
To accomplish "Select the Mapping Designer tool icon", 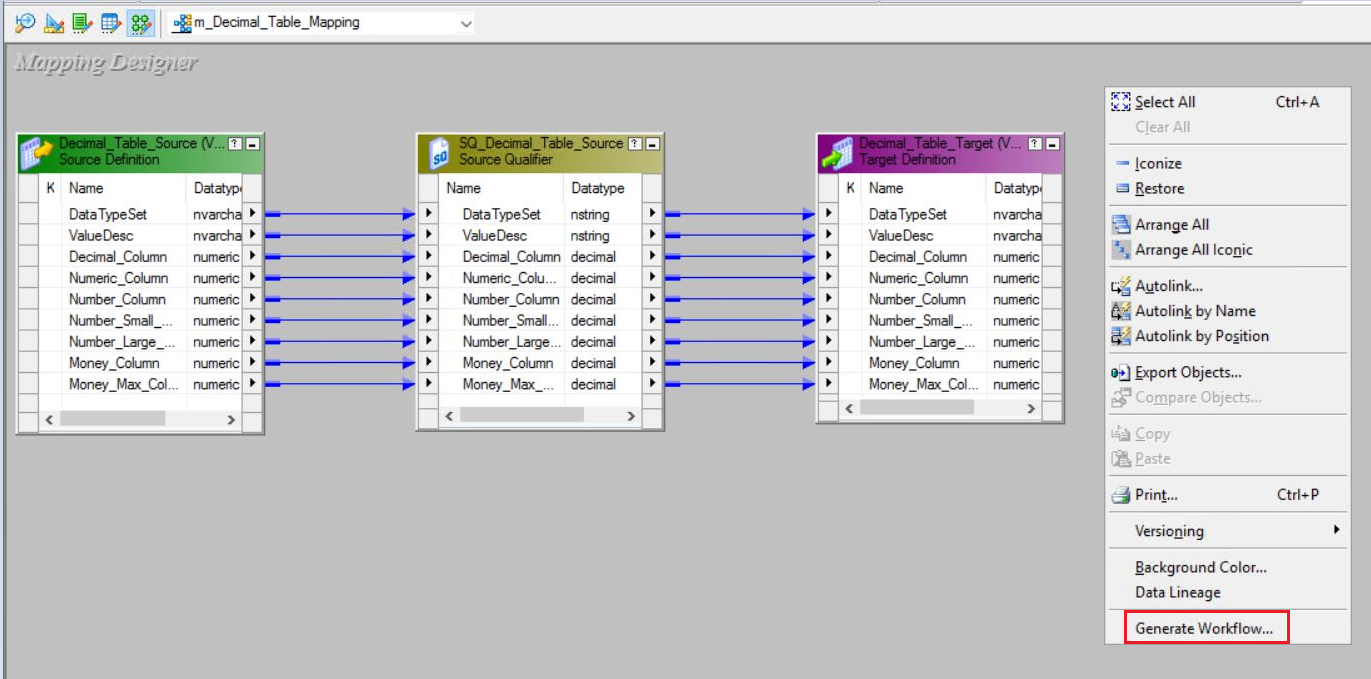I will point(141,22).
